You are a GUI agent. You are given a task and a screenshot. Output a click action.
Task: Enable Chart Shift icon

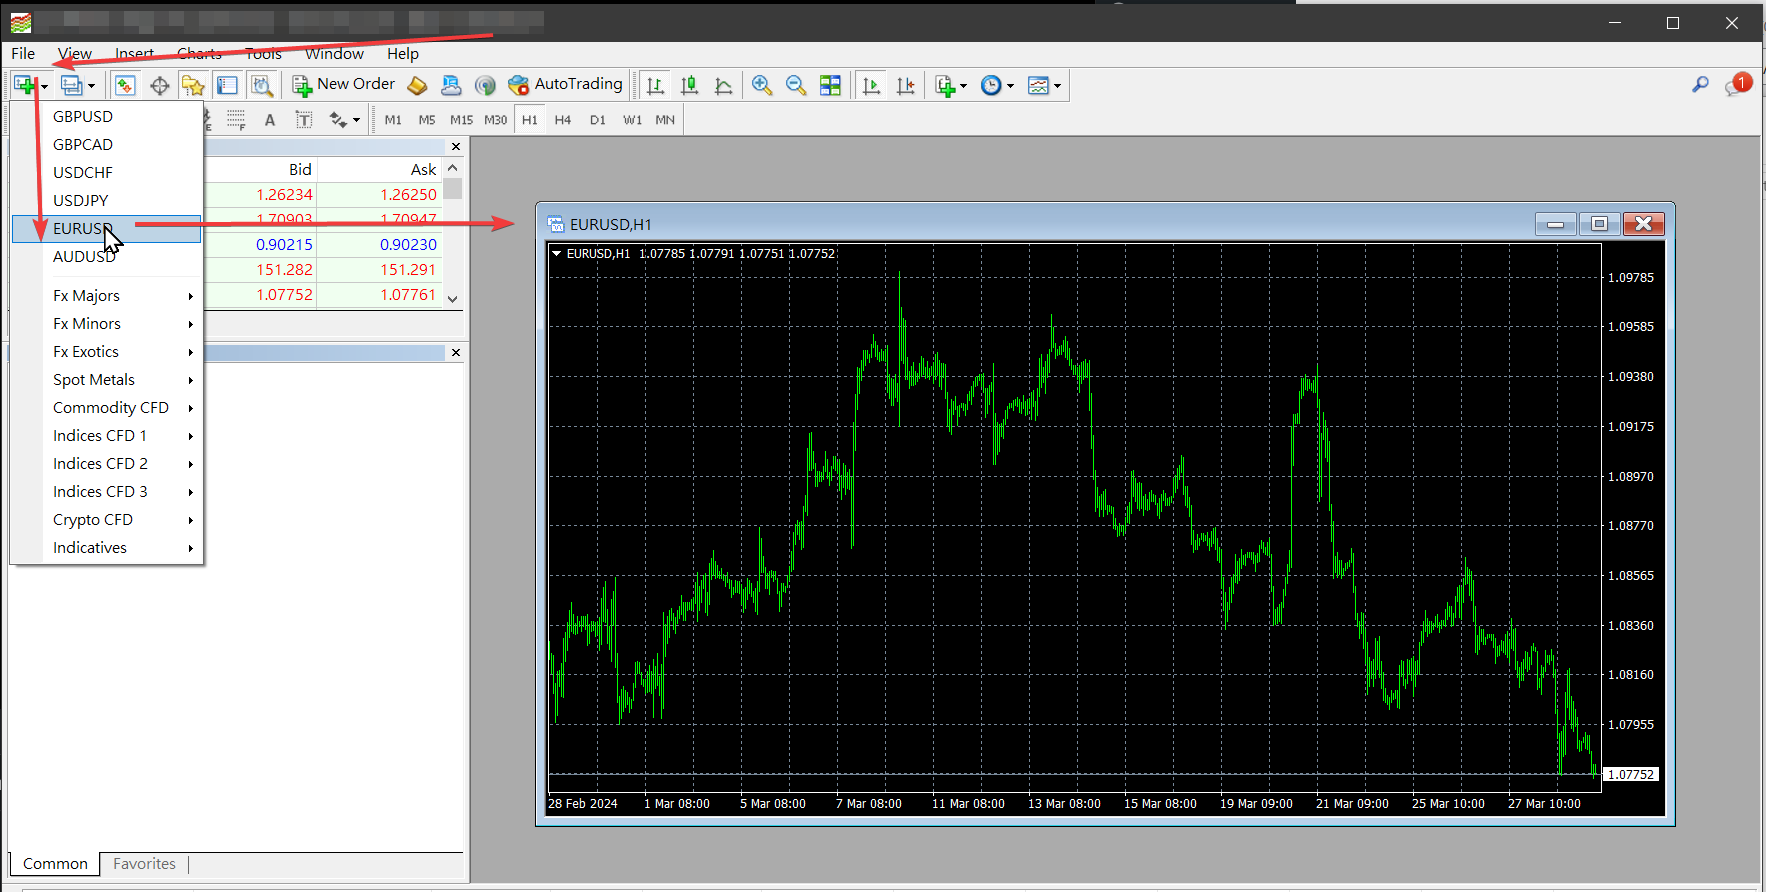point(906,85)
